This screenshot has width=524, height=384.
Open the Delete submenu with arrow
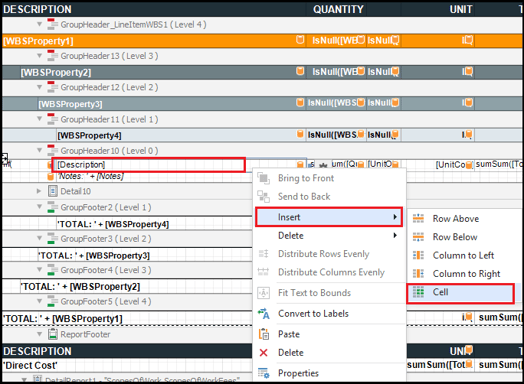pos(329,235)
